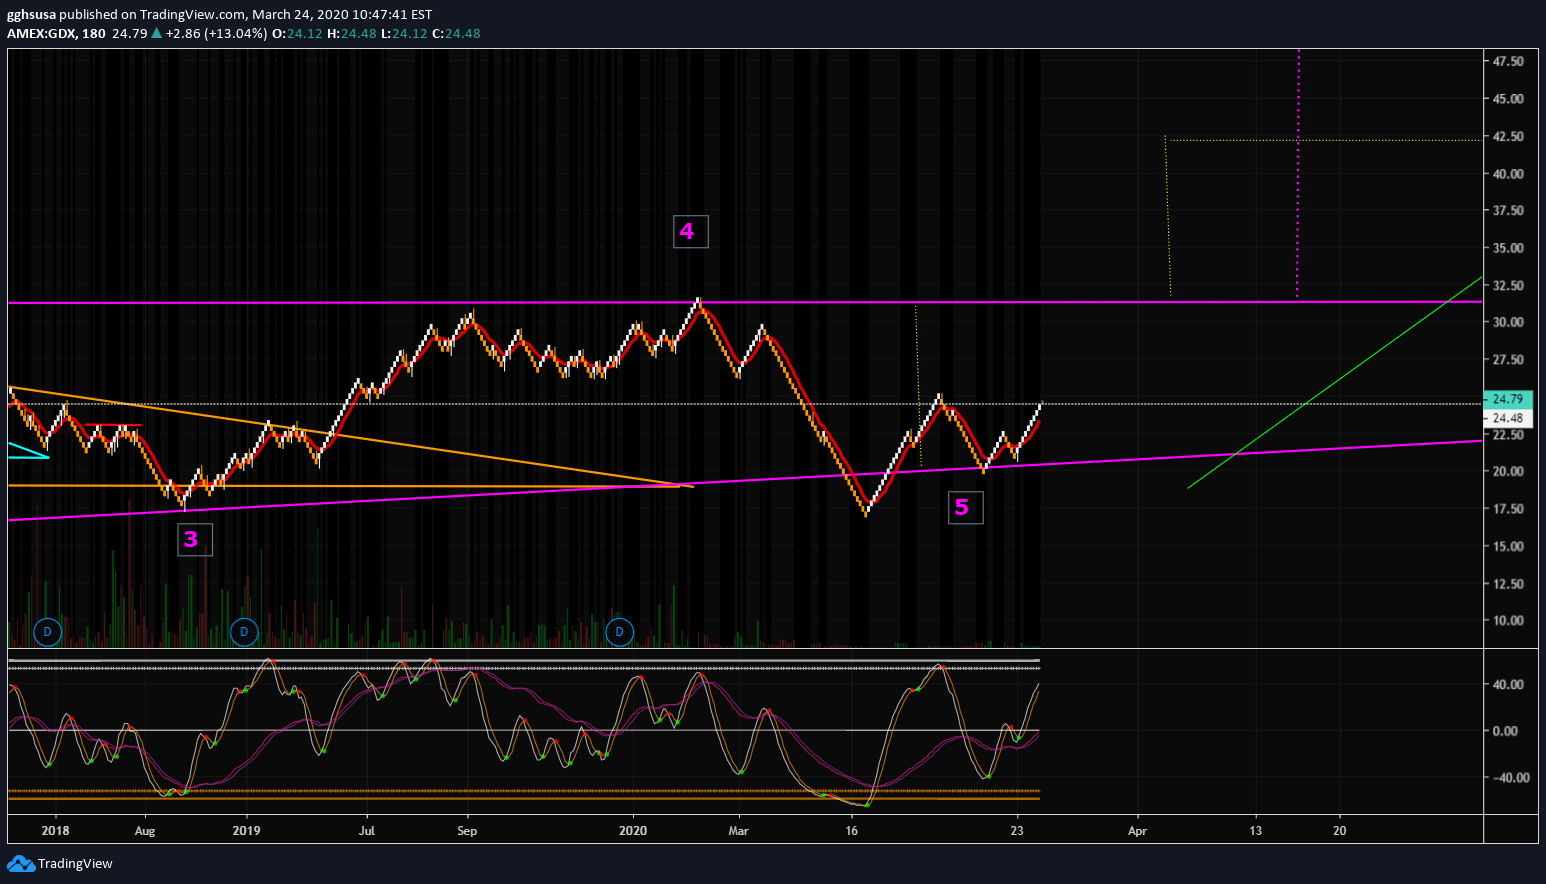
Task: Click the 17.50 price axis label
Action: 1508,509
